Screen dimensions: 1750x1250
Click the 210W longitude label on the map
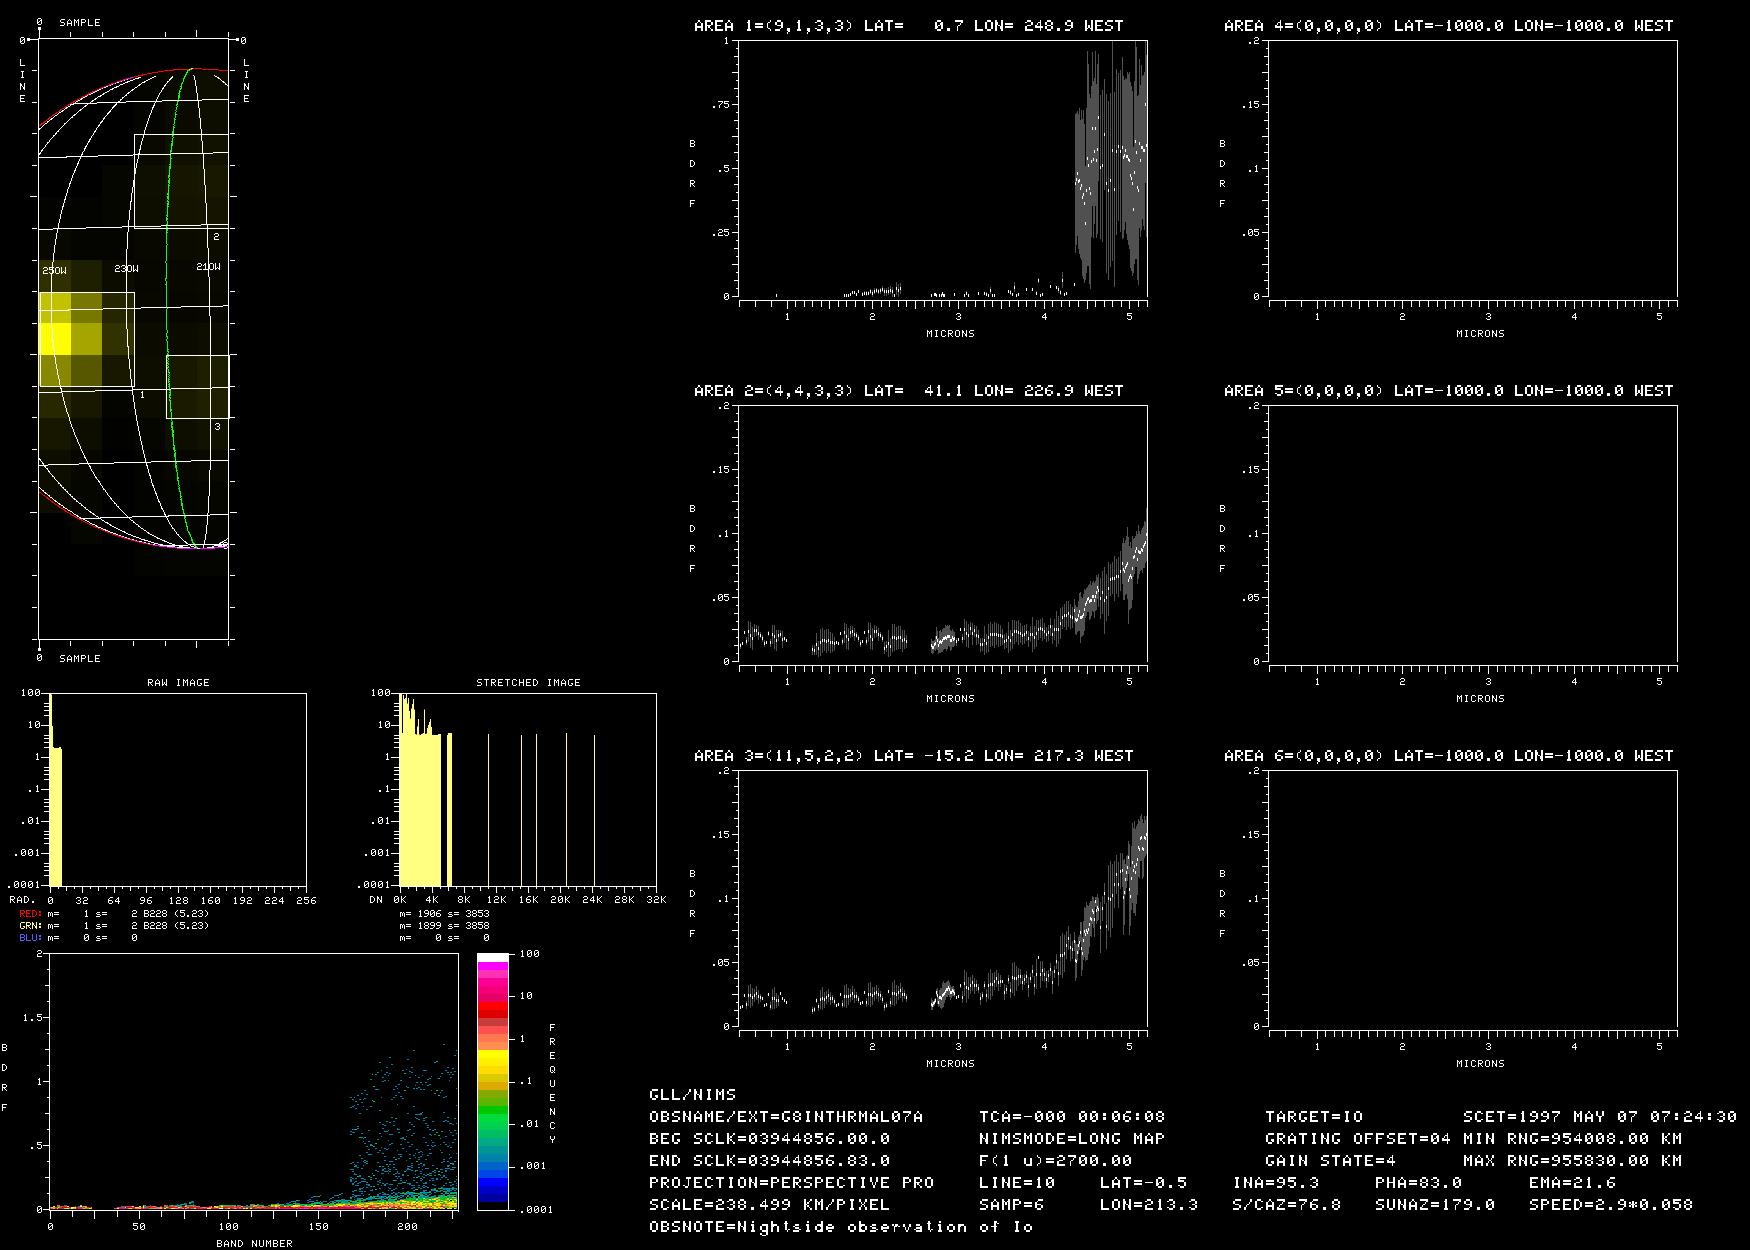(208, 267)
